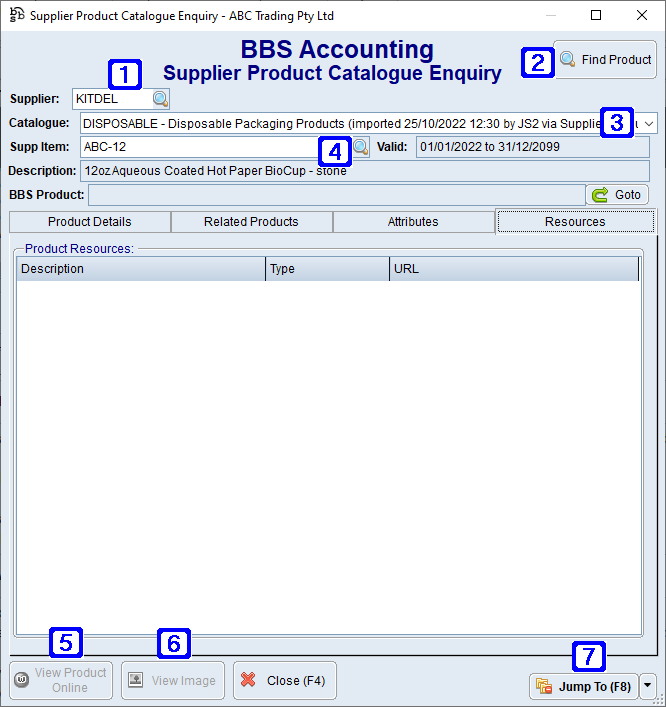The width and height of the screenshot is (666, 707).
Task: Click the item Description field
Action: (x=365, y=171)
